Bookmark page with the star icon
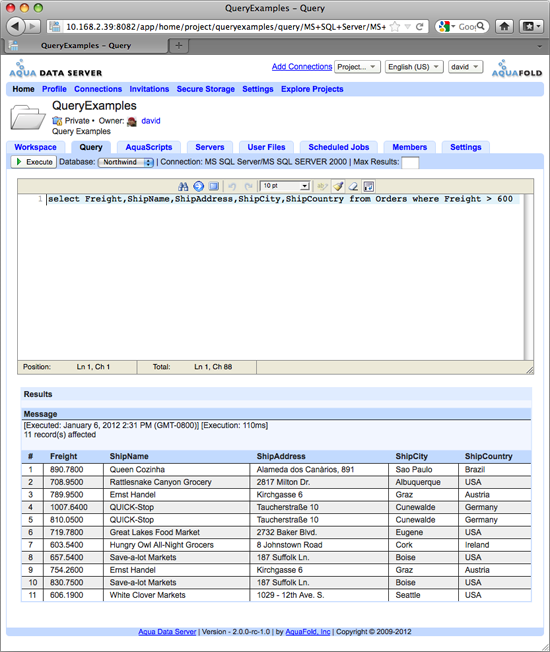The width and height of the screenshot is (550, 652). tap(395, 27)
